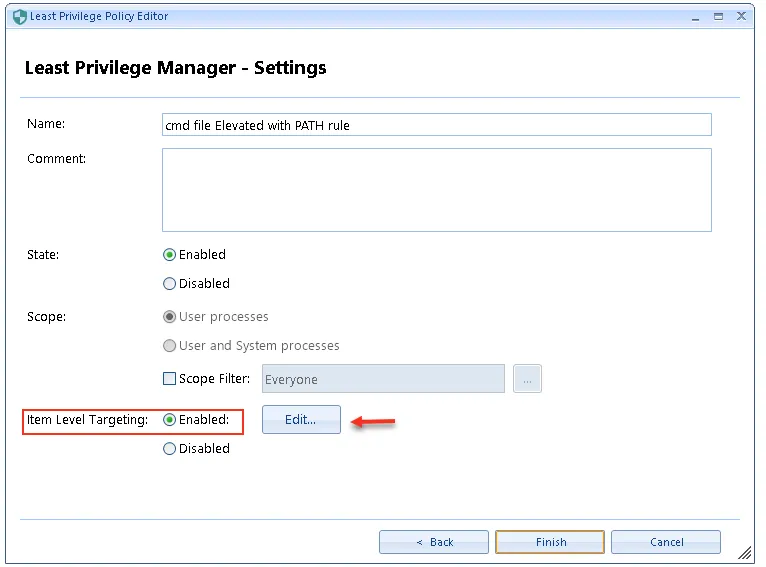Screen dimensions: 766x567
Task: Cancel the settings wizard
Action: coord(666,542)
